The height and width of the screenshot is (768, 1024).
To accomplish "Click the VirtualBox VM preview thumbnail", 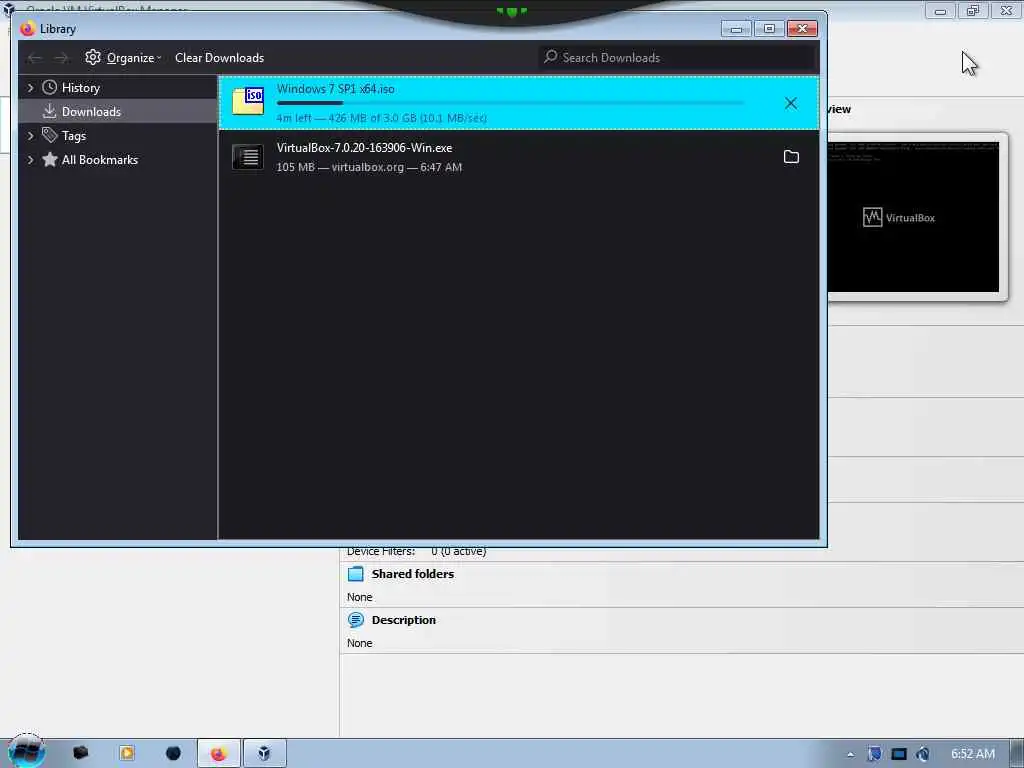I will point(913,217).
